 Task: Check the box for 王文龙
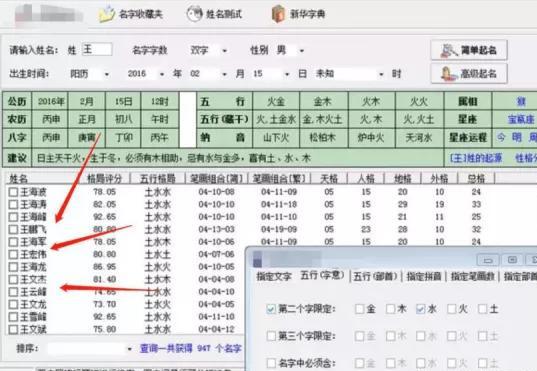[13, 305]
